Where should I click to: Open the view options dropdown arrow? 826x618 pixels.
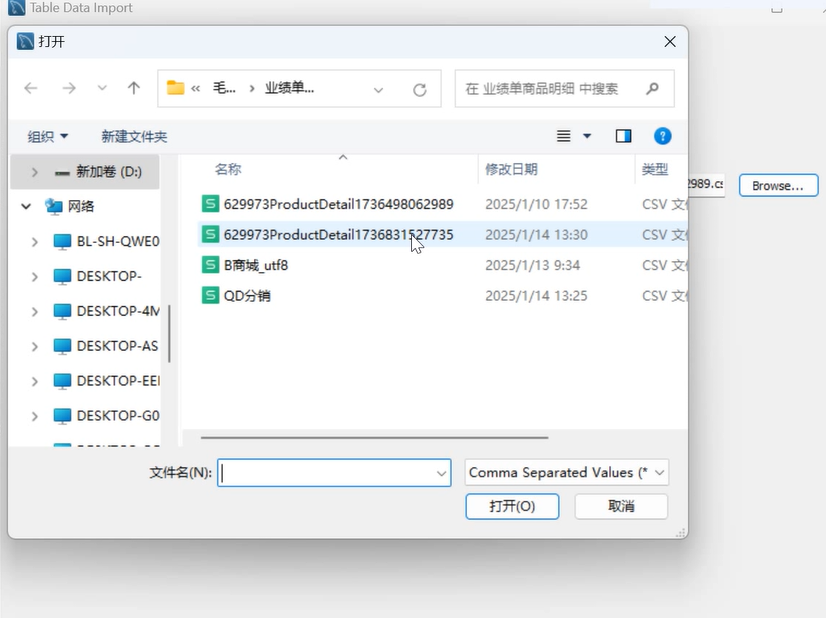click(587, 136)
